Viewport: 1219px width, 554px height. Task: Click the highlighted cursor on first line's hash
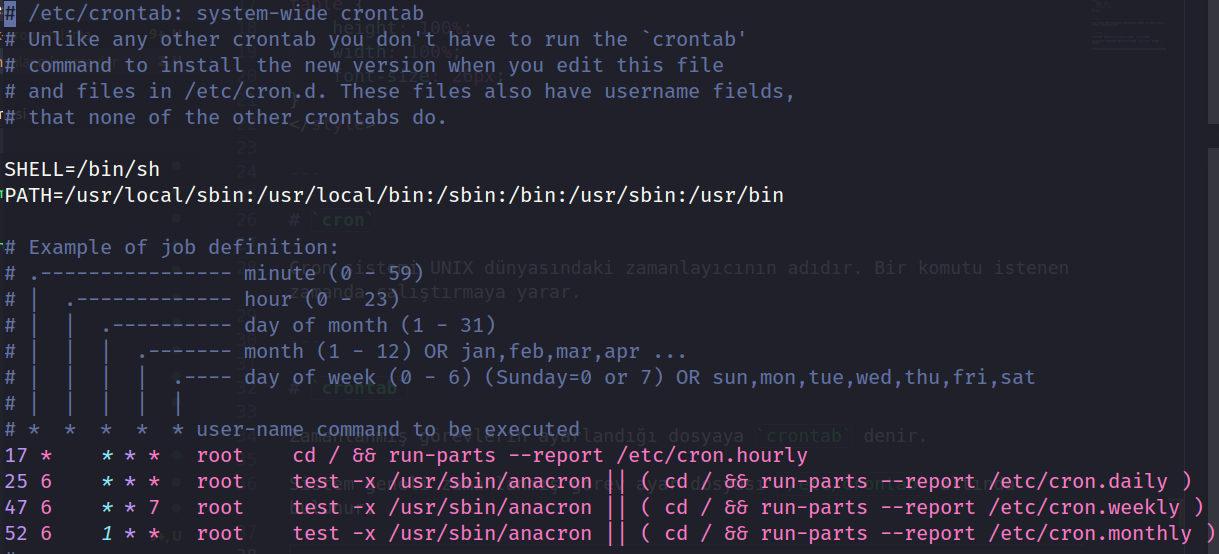9,13
